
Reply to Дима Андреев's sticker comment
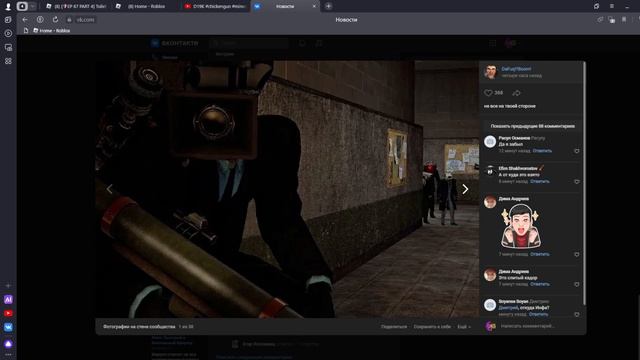pos(540,254)
